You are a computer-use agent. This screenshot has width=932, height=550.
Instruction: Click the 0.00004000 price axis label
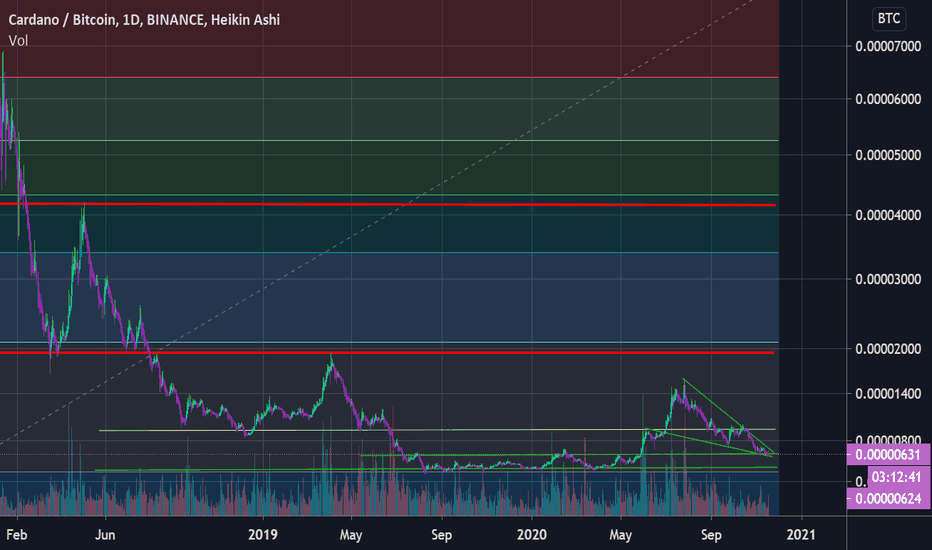tap(888, 215)
